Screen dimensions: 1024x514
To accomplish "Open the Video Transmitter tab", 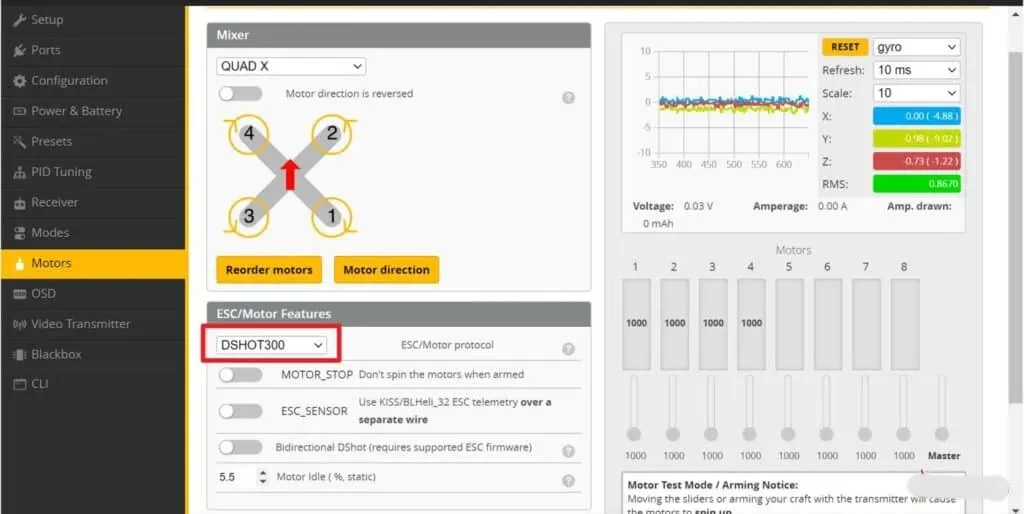I will [93, 324].
